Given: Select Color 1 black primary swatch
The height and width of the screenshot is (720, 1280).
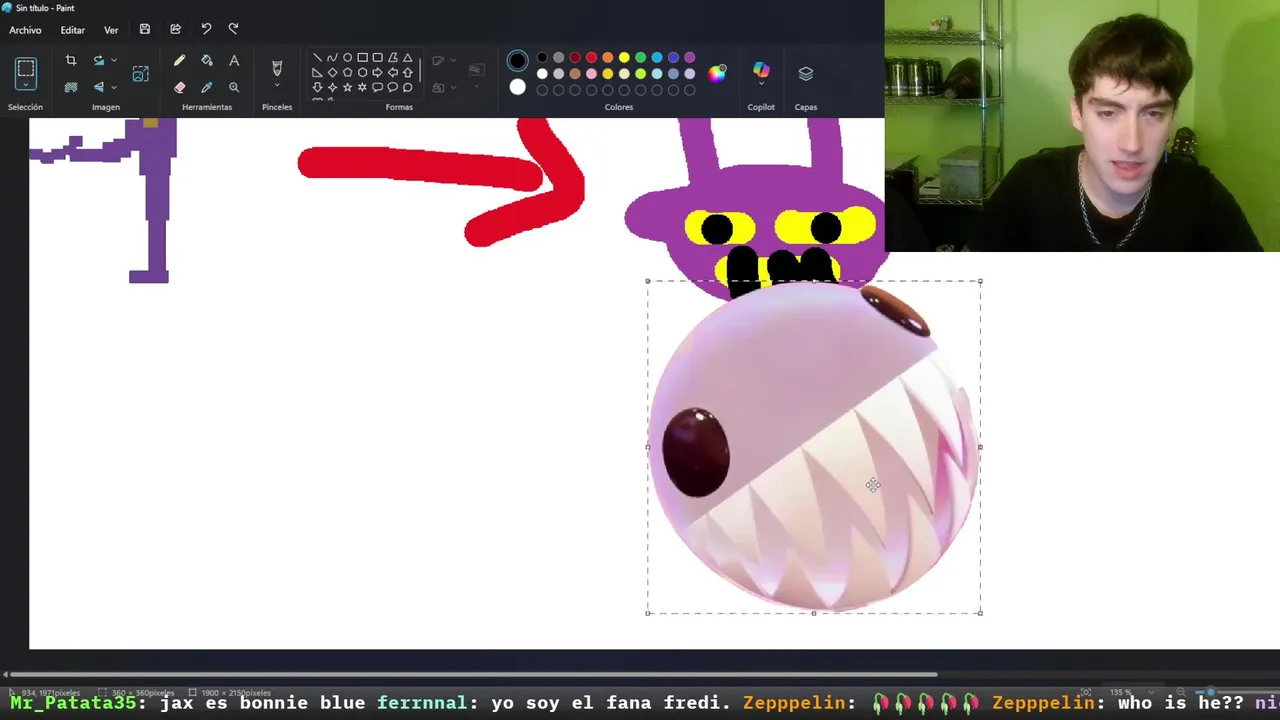Looking at the screenshot, I should coord(517,61).
